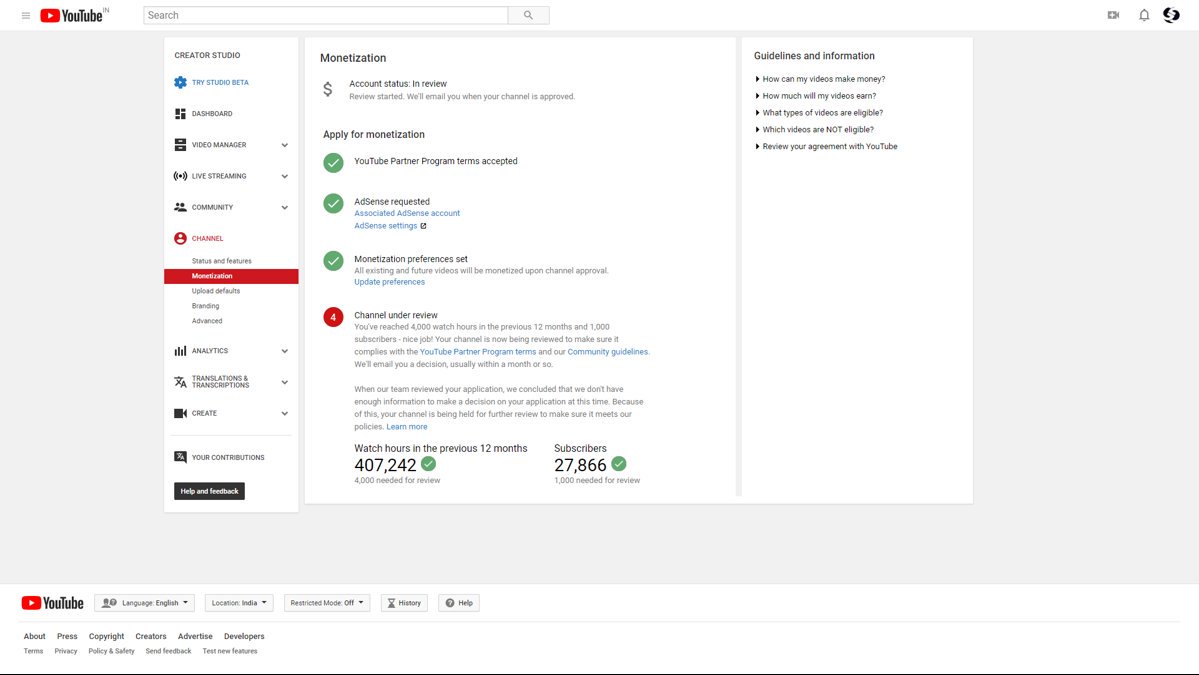Screen dimensions: 1199x675
Task: Click the Translations & Transcriptions icon
Action: (x=180, y=381)
